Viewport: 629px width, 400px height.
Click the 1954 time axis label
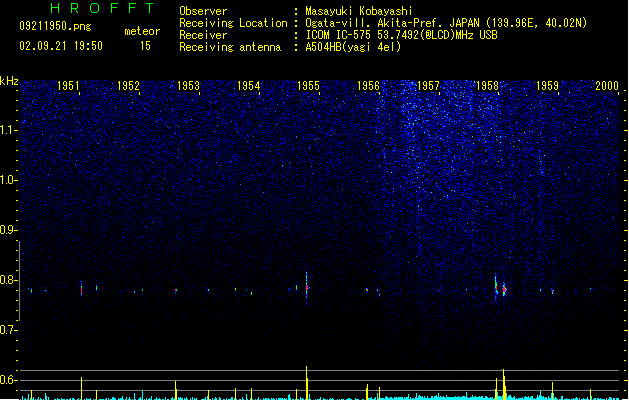coord(248,85)
